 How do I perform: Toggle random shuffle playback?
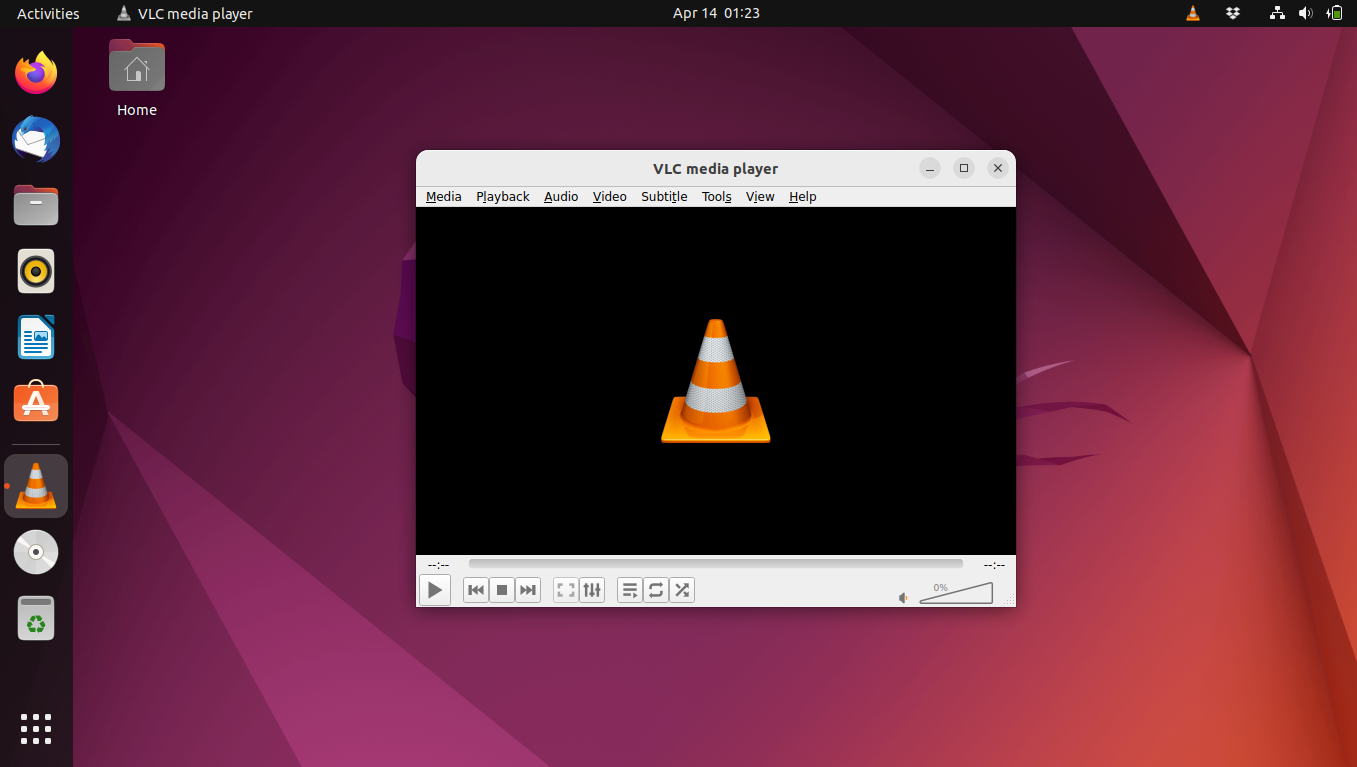point(682,590)
